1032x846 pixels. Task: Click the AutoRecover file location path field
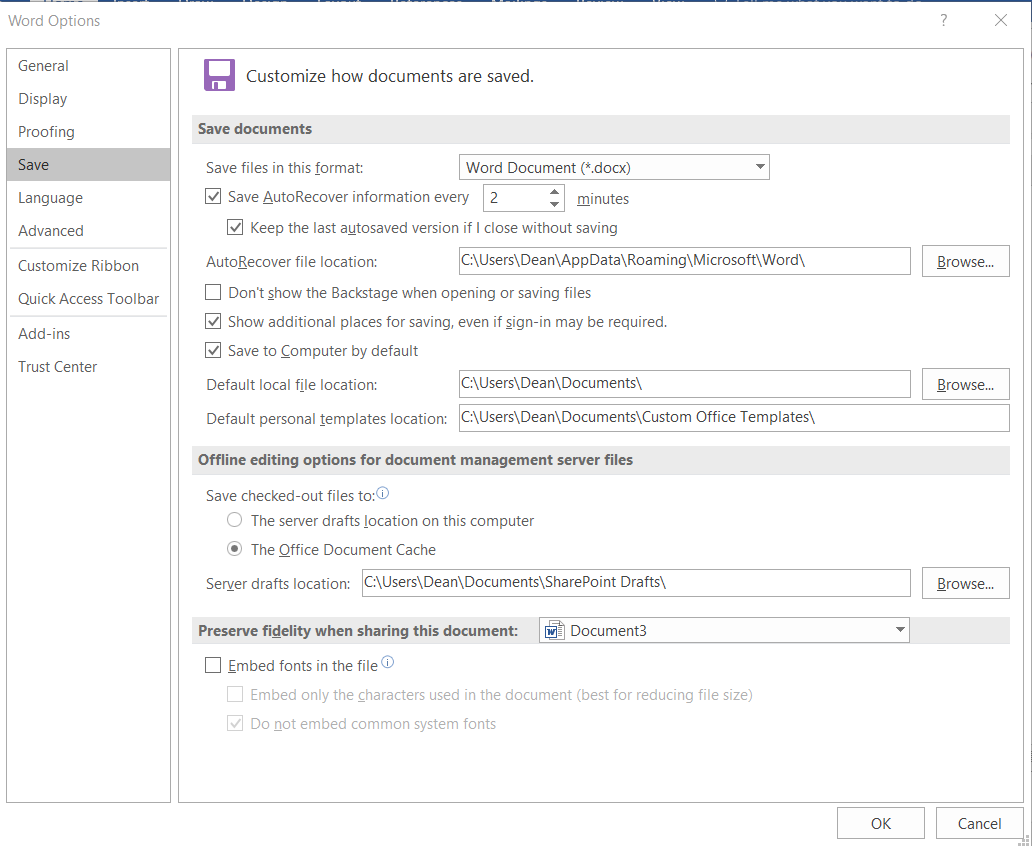684,261
